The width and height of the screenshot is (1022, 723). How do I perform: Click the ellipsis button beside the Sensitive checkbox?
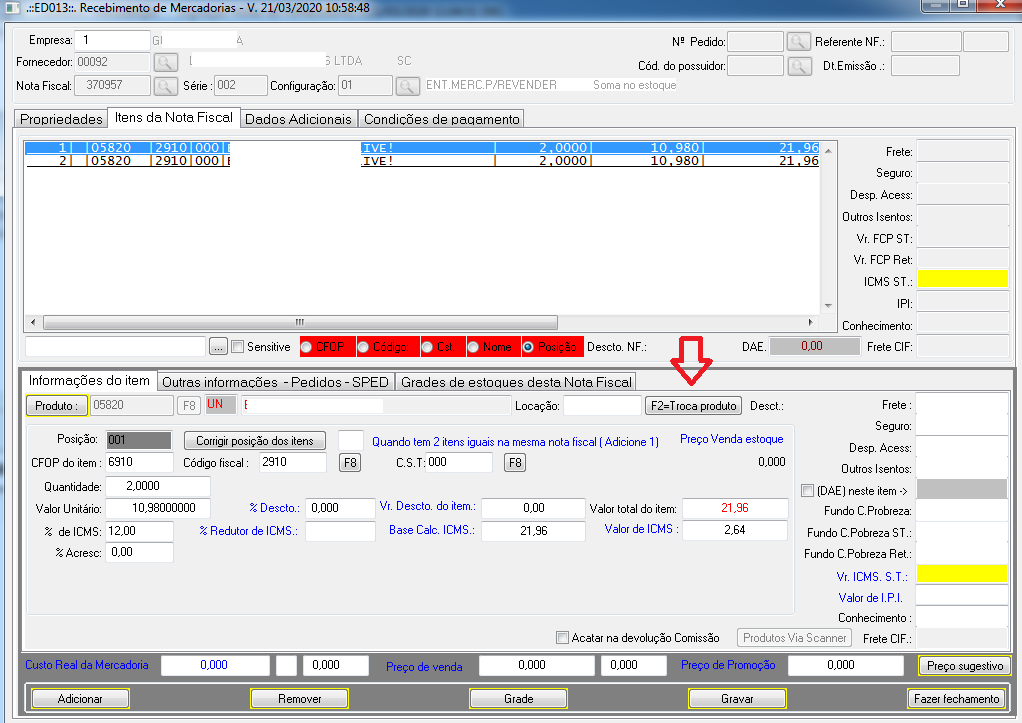[219, 347]
